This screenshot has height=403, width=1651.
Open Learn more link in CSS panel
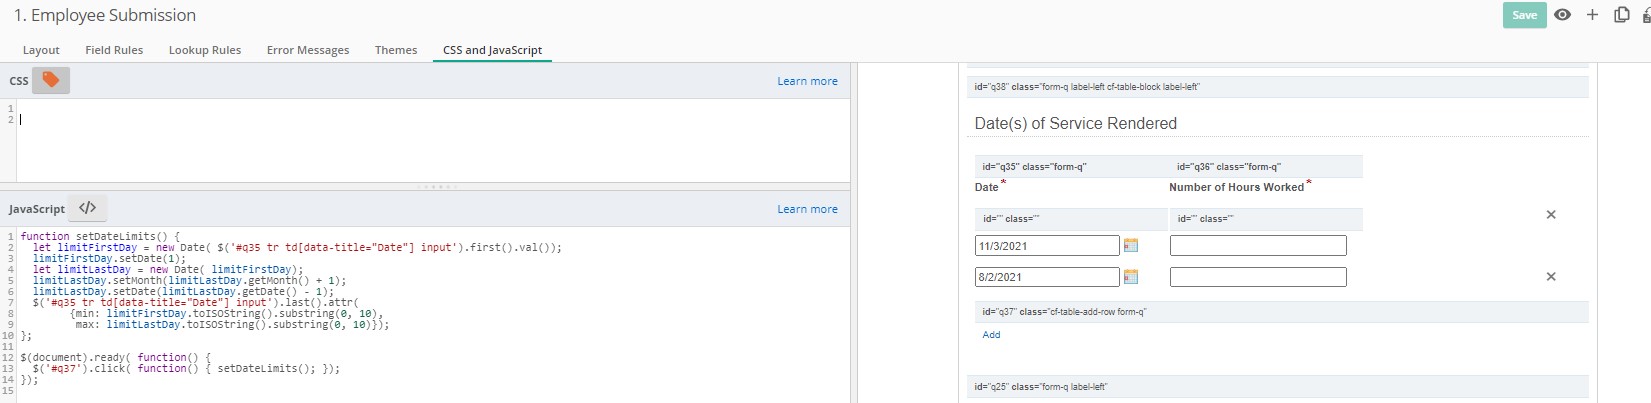click(808, 81)
